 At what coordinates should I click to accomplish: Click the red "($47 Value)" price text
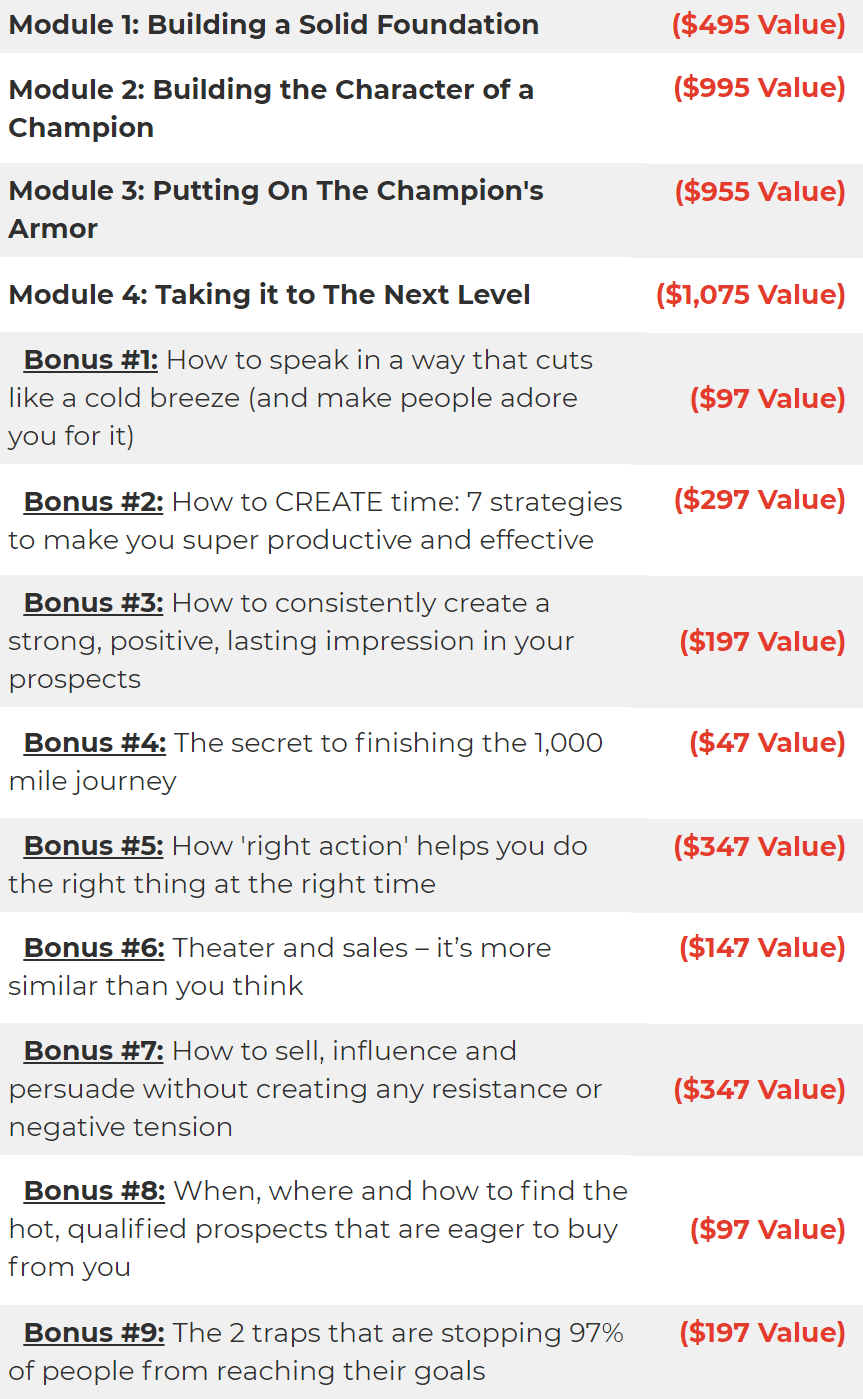click(767, 743)
